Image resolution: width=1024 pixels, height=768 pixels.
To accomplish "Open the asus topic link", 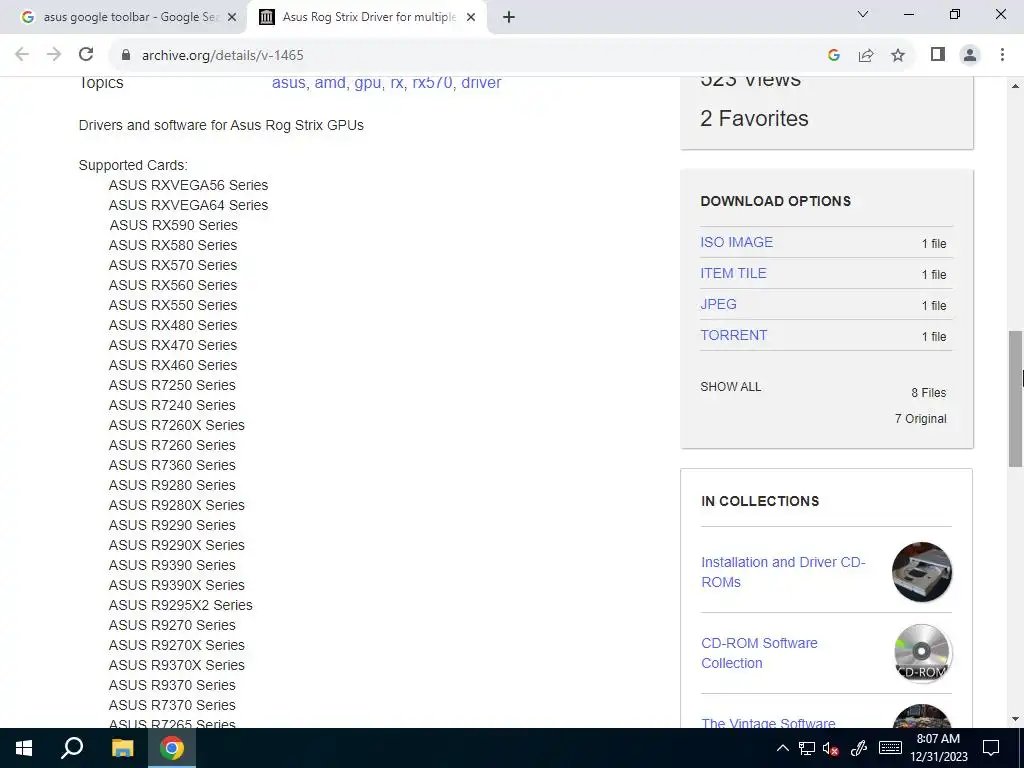I will 289,82.
